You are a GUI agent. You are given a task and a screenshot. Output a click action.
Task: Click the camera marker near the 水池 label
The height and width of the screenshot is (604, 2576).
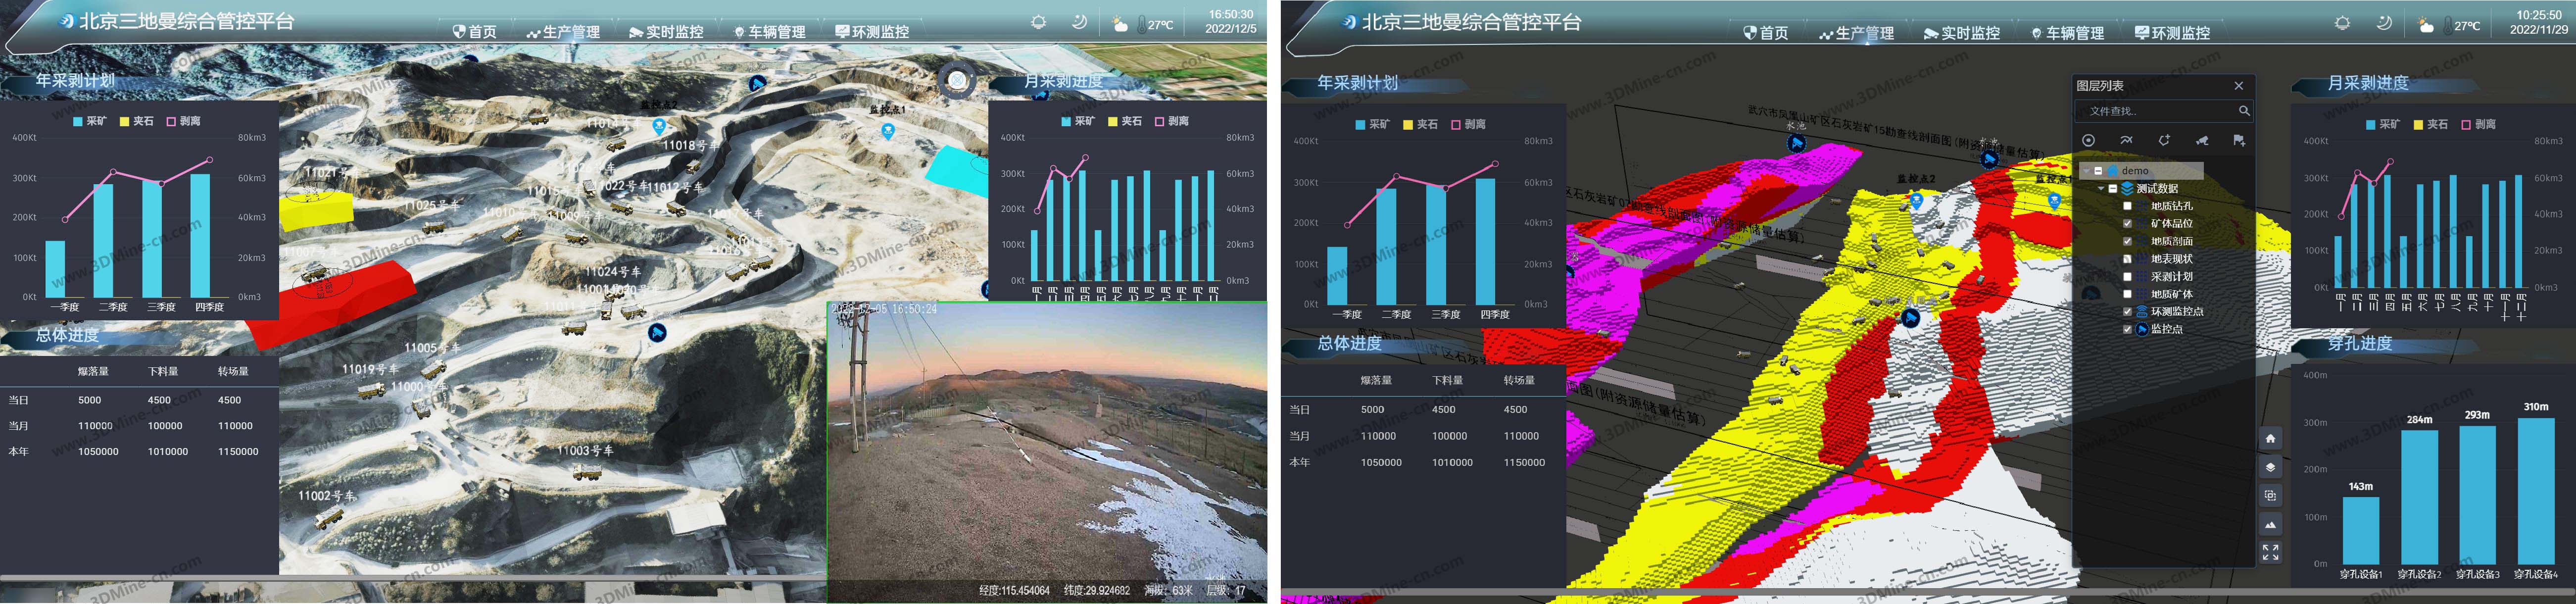pyautogui.click(x=758, y=84)
